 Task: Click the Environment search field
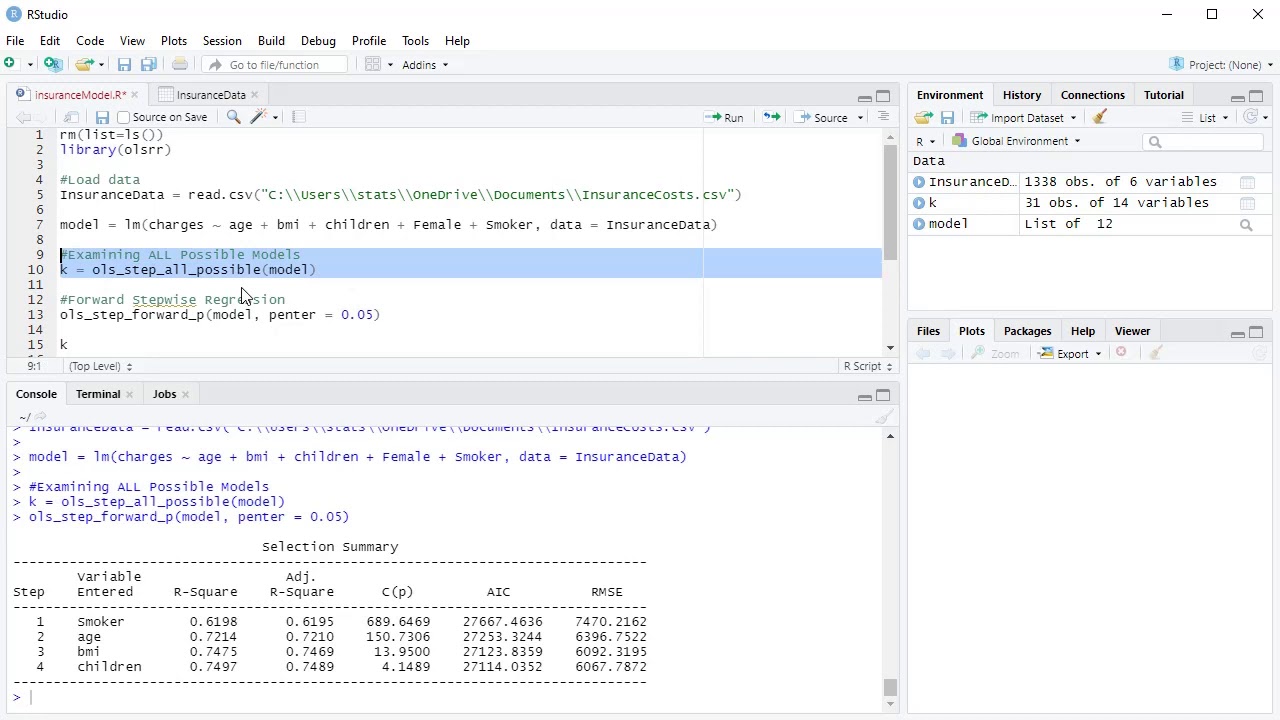(1201, 142)
